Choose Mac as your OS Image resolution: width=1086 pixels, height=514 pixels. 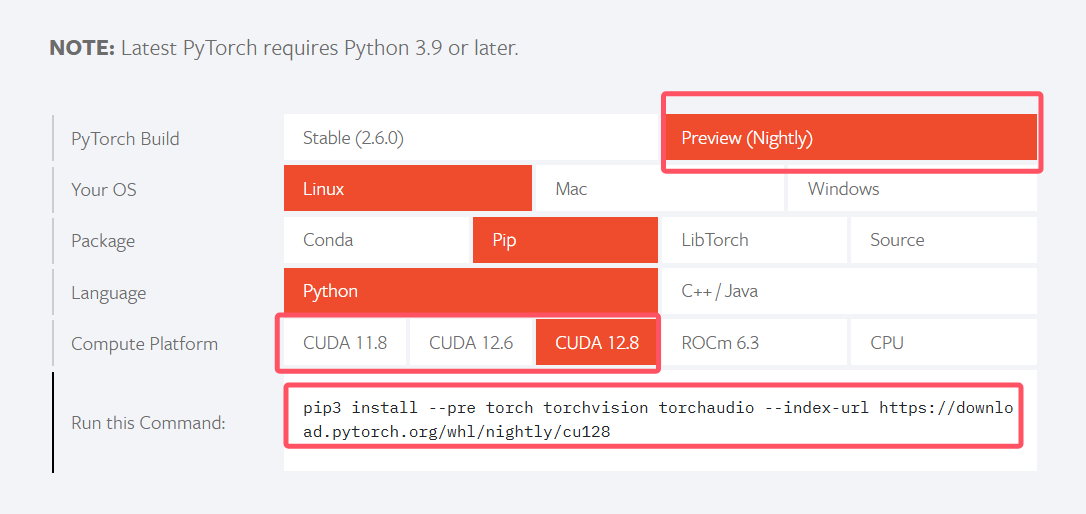pos(659,188)
